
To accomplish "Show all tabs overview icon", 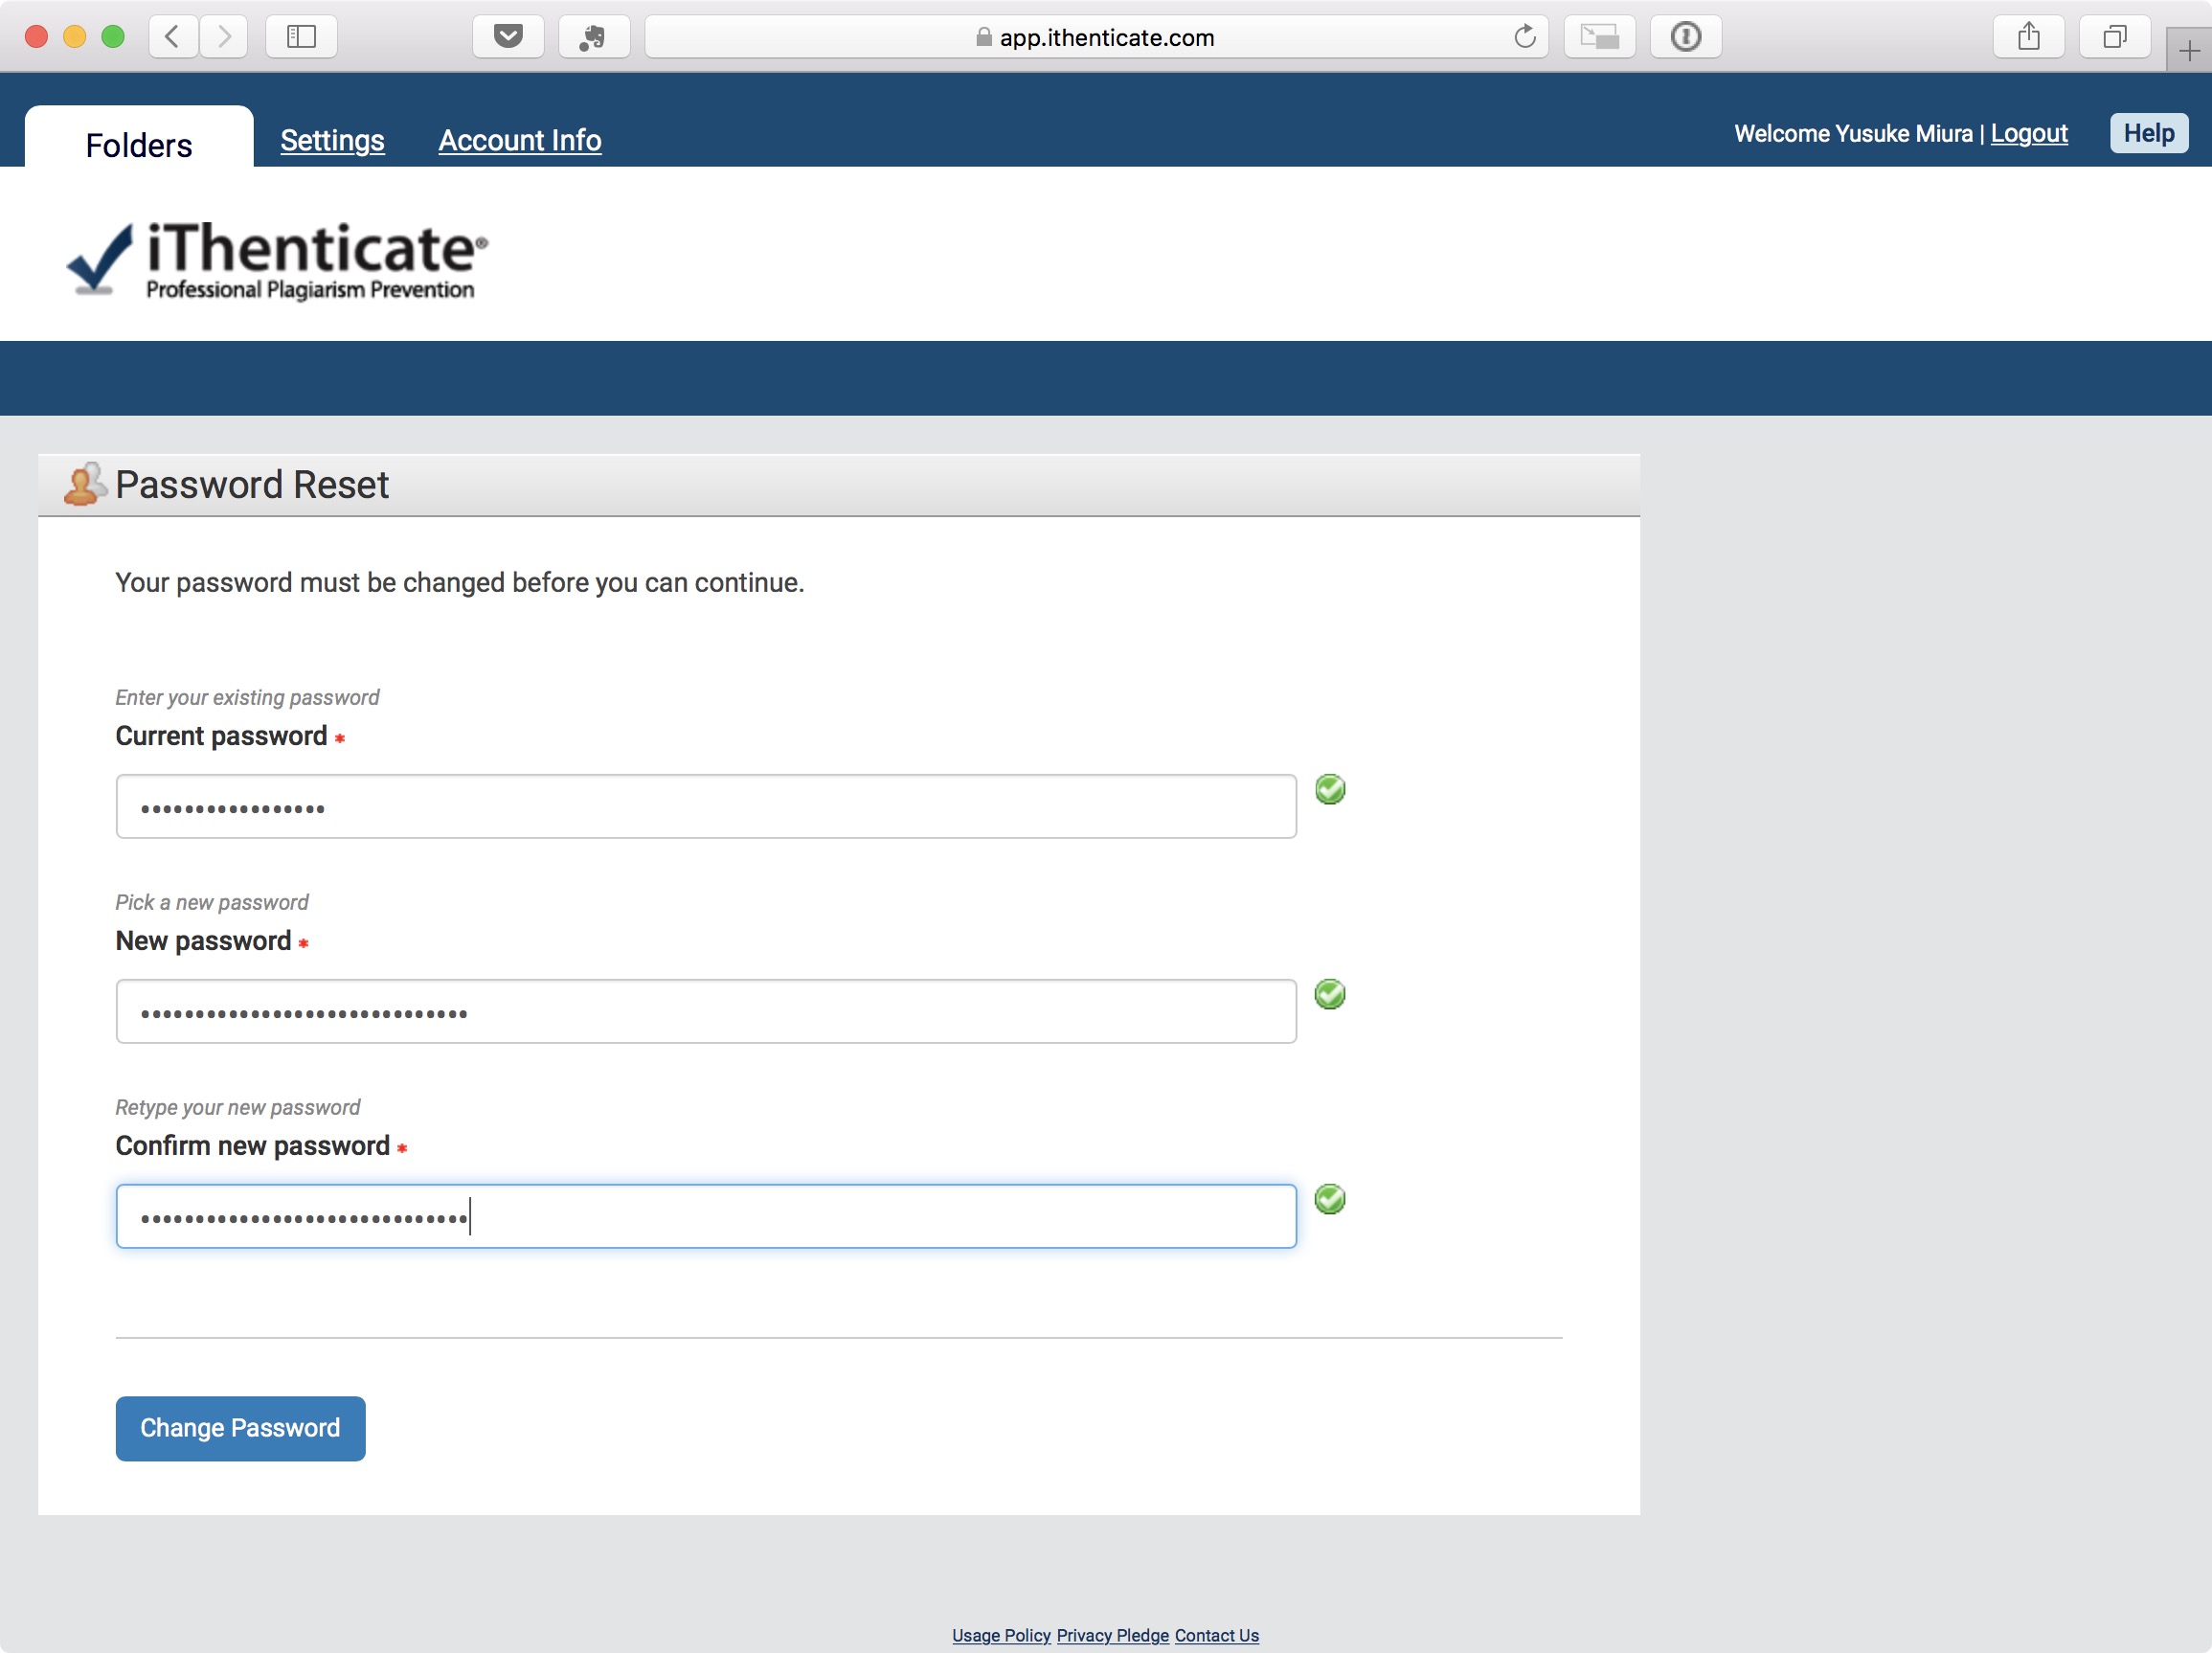I will (x=2114, y=37).
